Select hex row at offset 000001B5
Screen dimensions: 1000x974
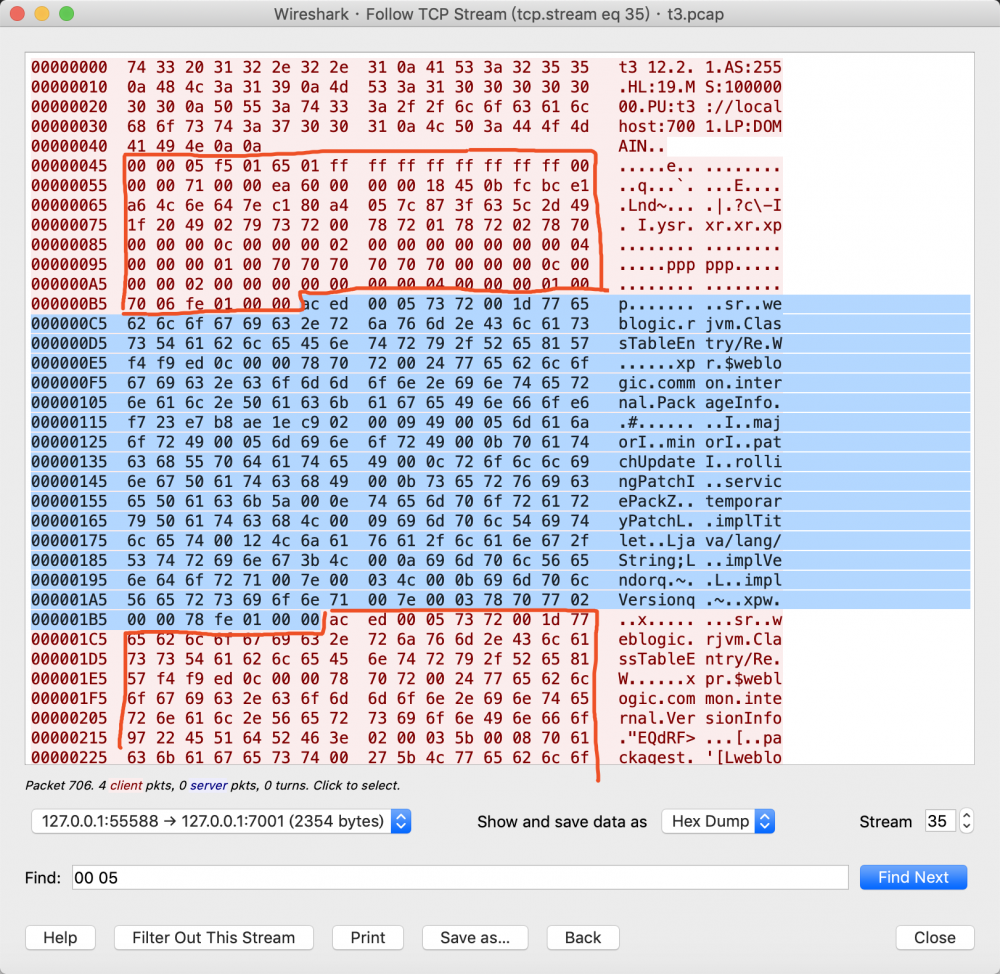click(x=406, y=620)
